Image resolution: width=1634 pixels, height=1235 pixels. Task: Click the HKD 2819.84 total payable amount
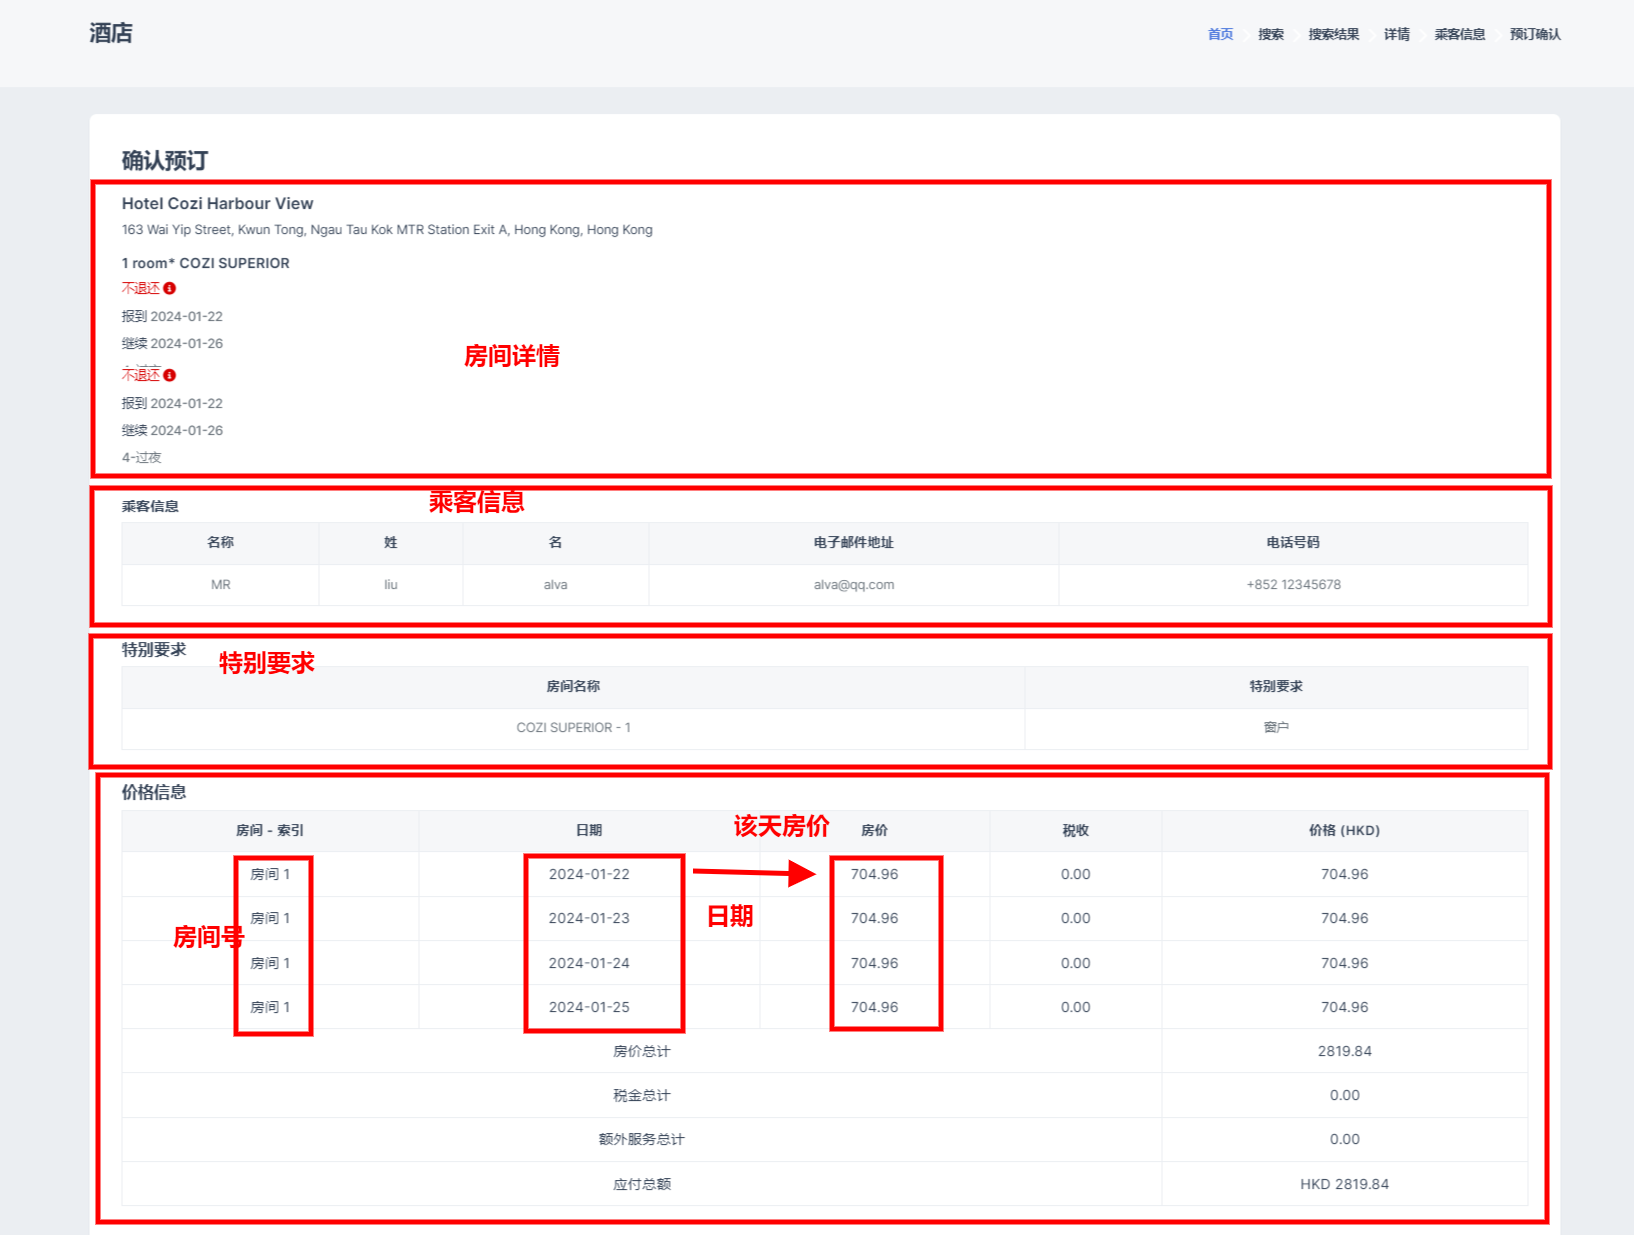1344,1184
